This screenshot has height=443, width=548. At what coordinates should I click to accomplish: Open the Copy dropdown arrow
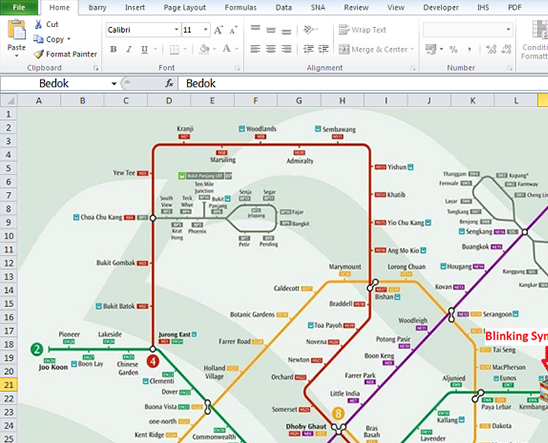[x=68, y=39]
